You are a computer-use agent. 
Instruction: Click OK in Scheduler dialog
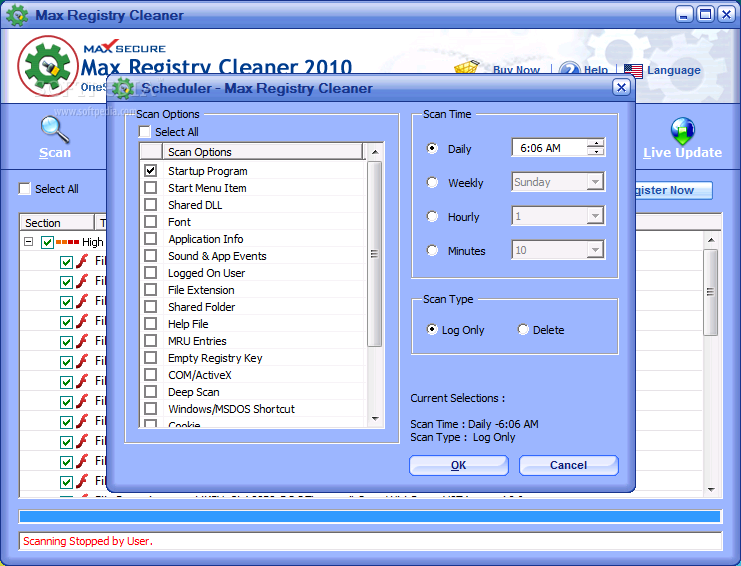pos(459,465)
